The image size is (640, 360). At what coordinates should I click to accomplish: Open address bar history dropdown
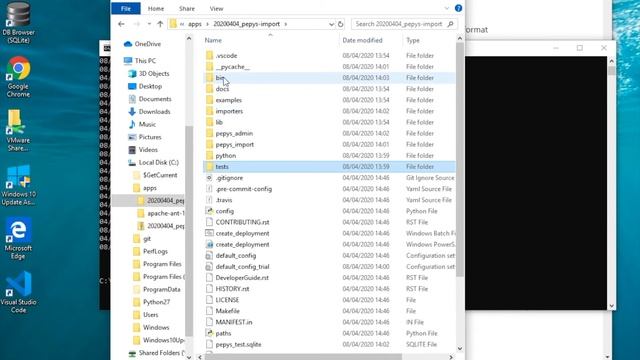click(331, 24)
